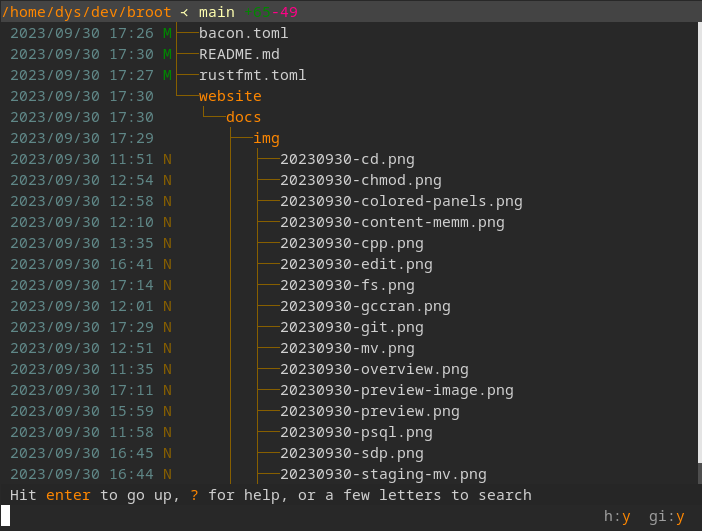The image size is (702, 531).
Task: Click the N git status of 20230930-staging-mv.png
Action: (x=167, y=475)
